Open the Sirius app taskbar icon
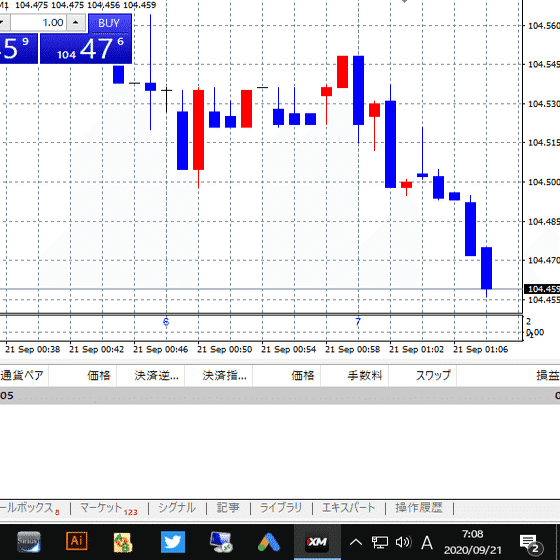 pos(29,542)
